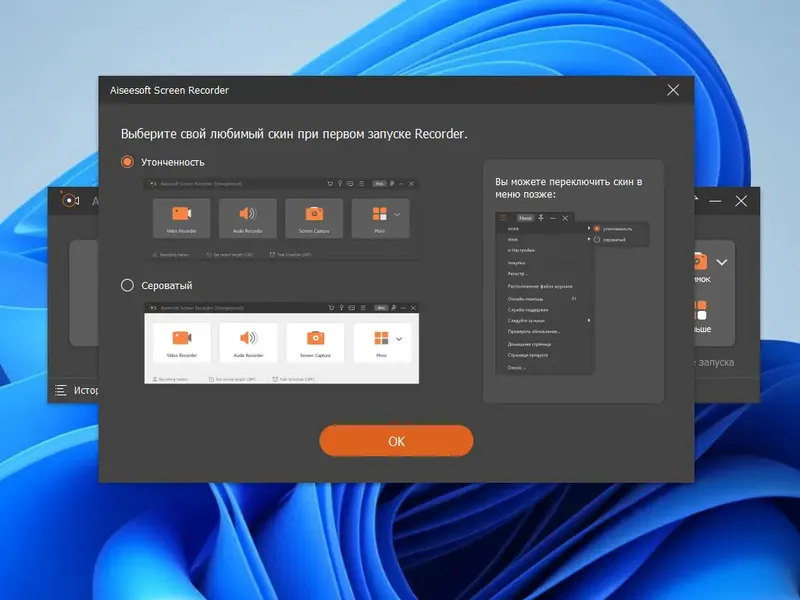
Task: Select the утонченность skin option in the menu preview
Action: pos(618,228)
